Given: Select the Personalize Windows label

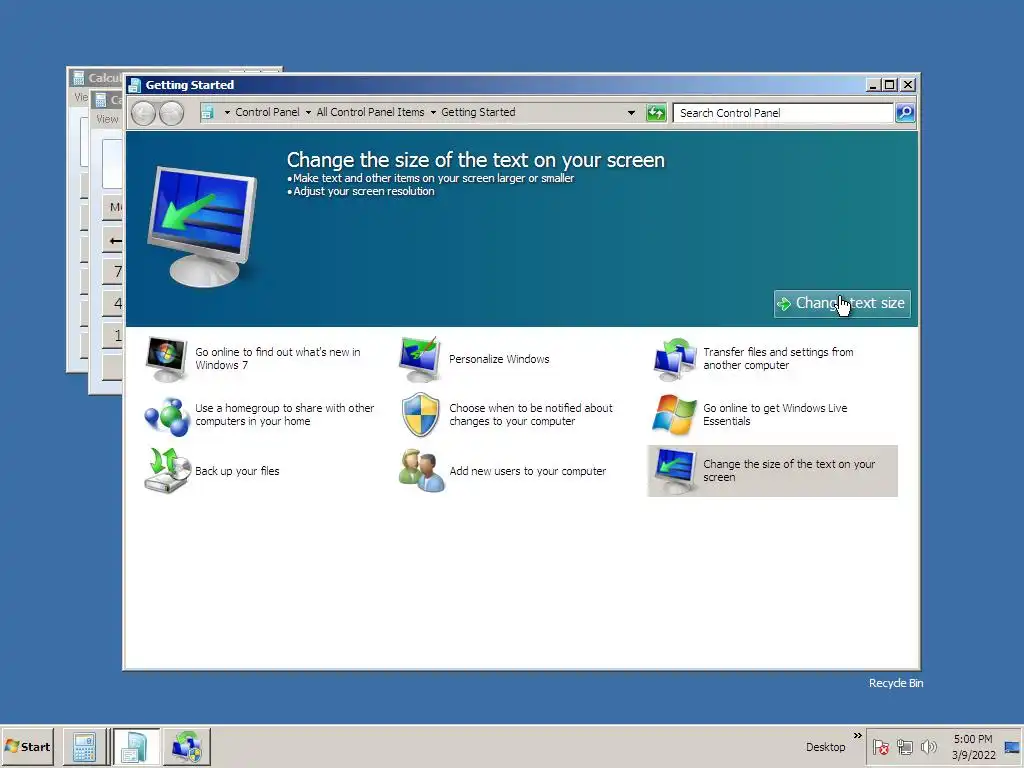Looking at the screenshot, I should coord(499,359).
